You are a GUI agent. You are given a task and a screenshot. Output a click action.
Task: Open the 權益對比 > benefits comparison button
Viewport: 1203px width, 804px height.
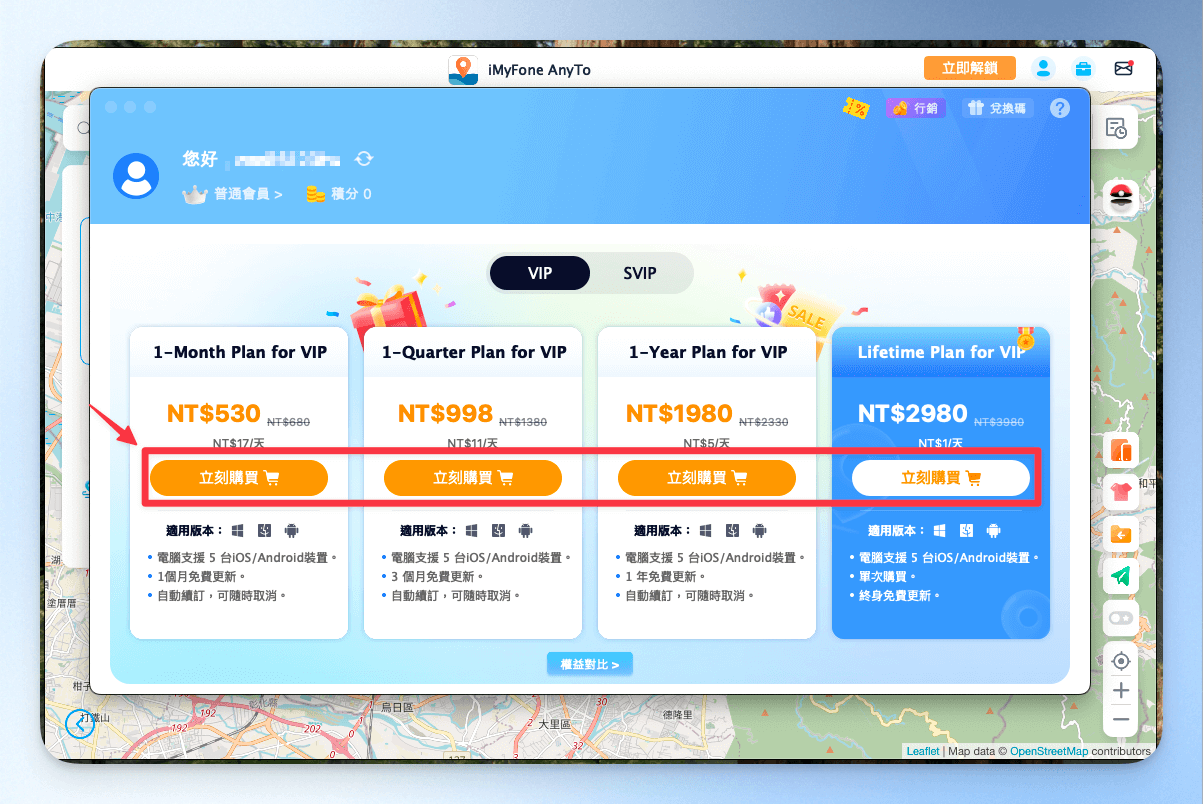590,664
